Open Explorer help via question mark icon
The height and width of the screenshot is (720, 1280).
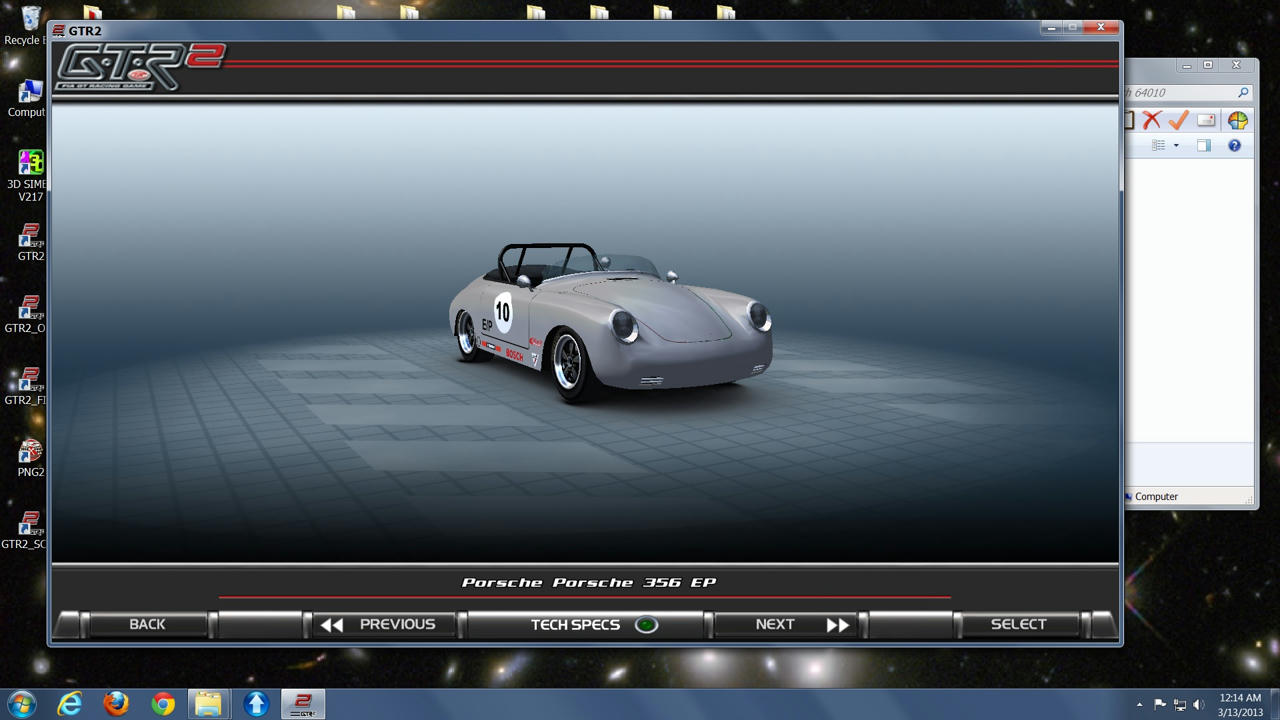pos(1234,146)
